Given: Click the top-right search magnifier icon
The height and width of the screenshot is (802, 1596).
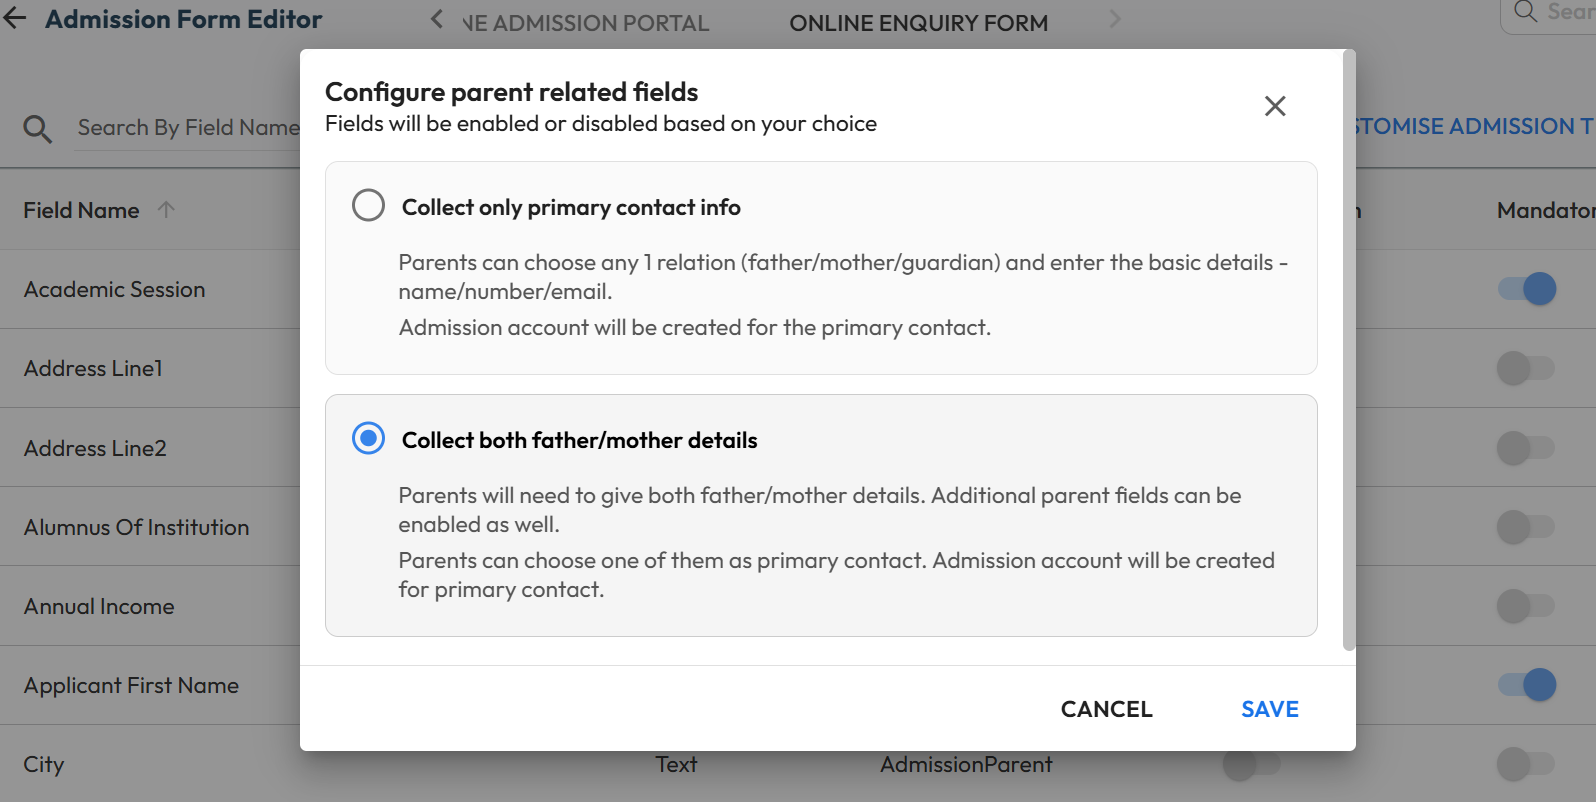Looking at the screenshot, I should pos(1525,12).
